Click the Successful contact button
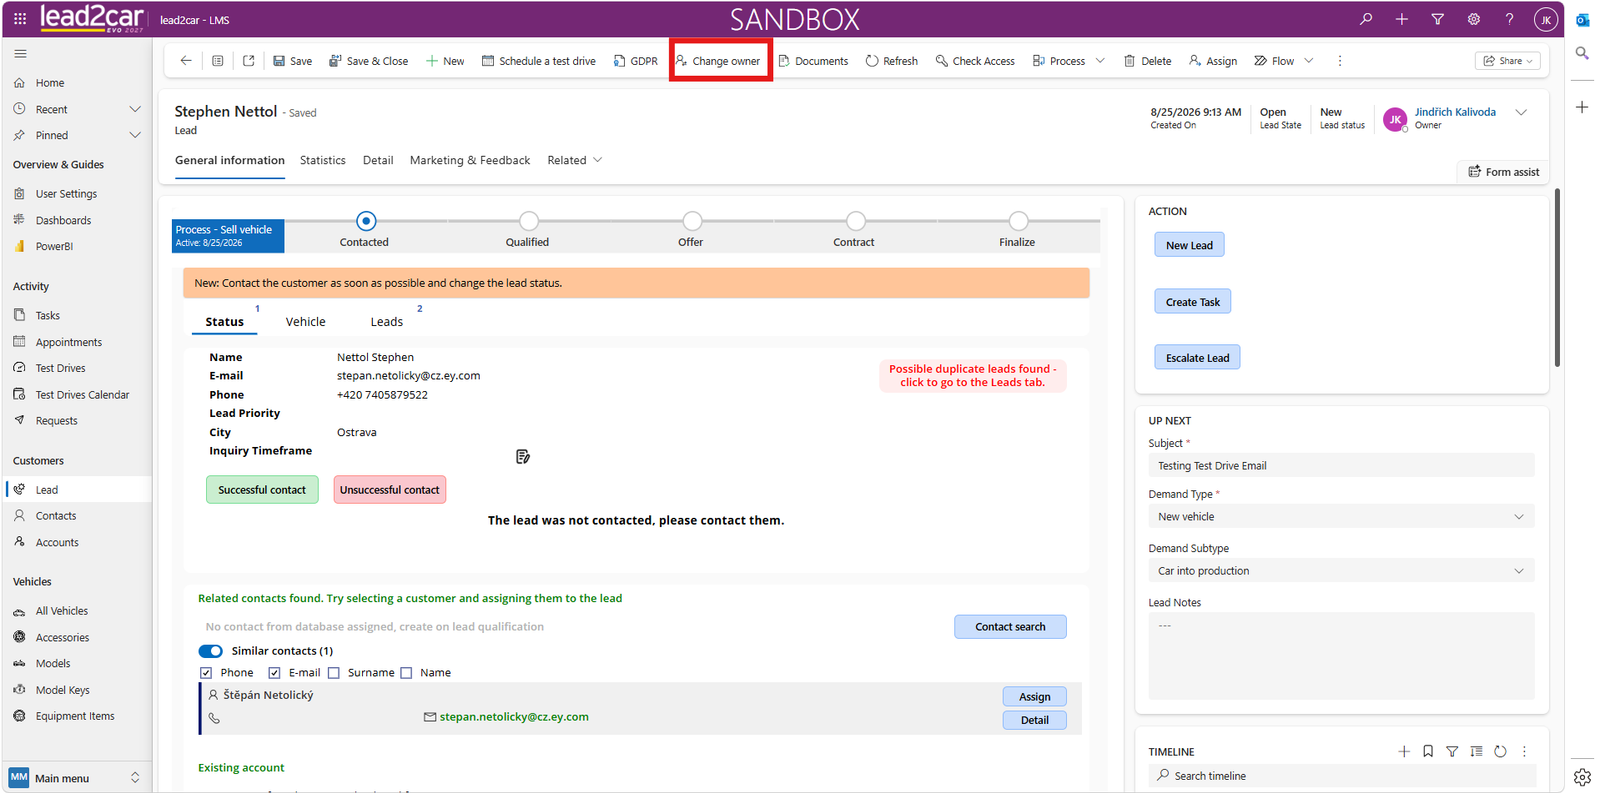The height and width of the screenshot is (793, 1600). (262, 490)
